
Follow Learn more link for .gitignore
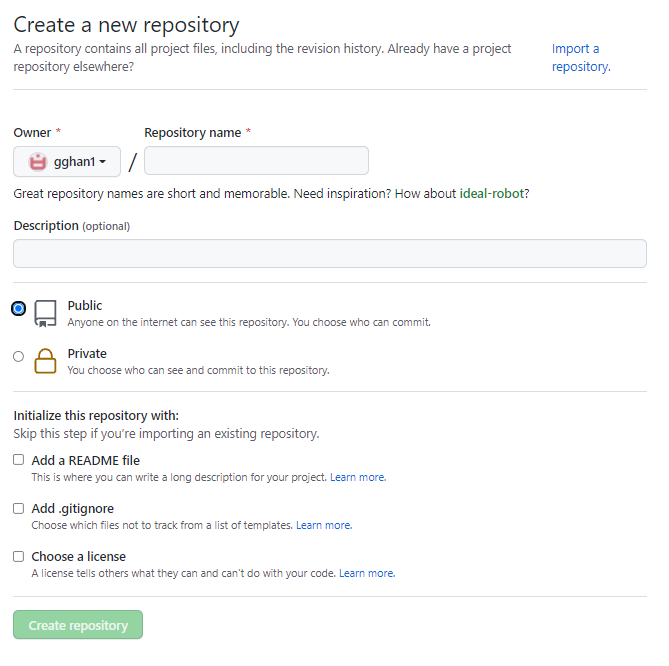324,526
